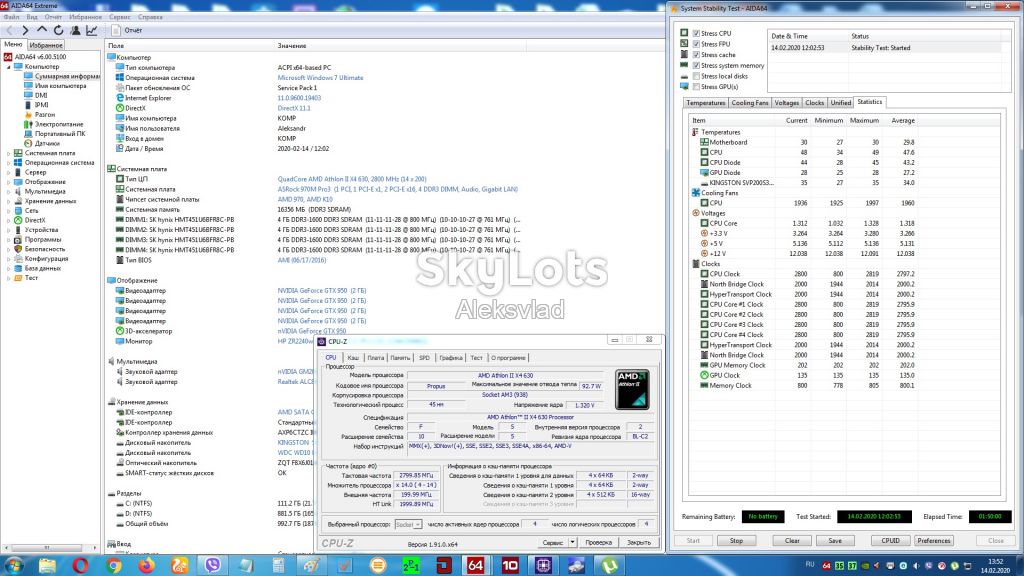Click the Портативный ПК tree item
Image resolution: width=1024 pixels, height=576 pixels.
59,134
